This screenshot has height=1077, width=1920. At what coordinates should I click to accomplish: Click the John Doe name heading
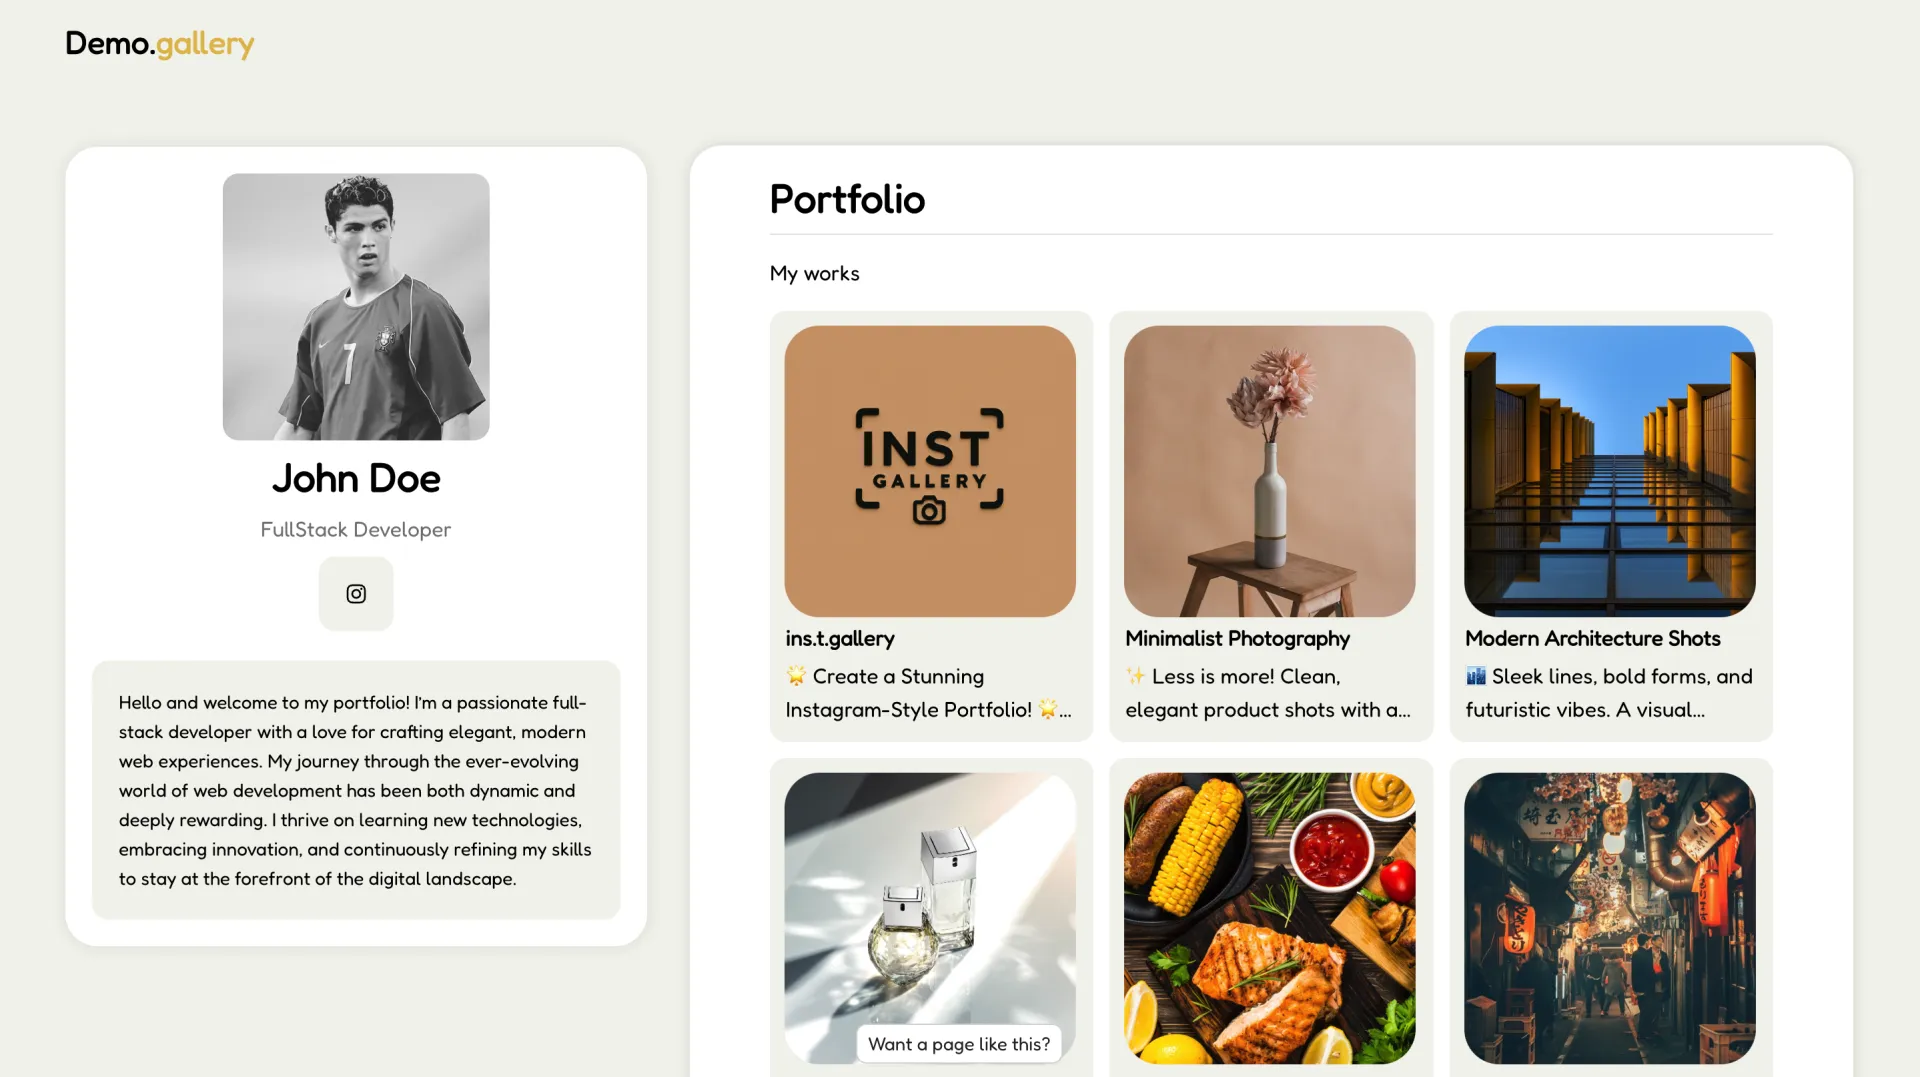[x=356, y=479]
